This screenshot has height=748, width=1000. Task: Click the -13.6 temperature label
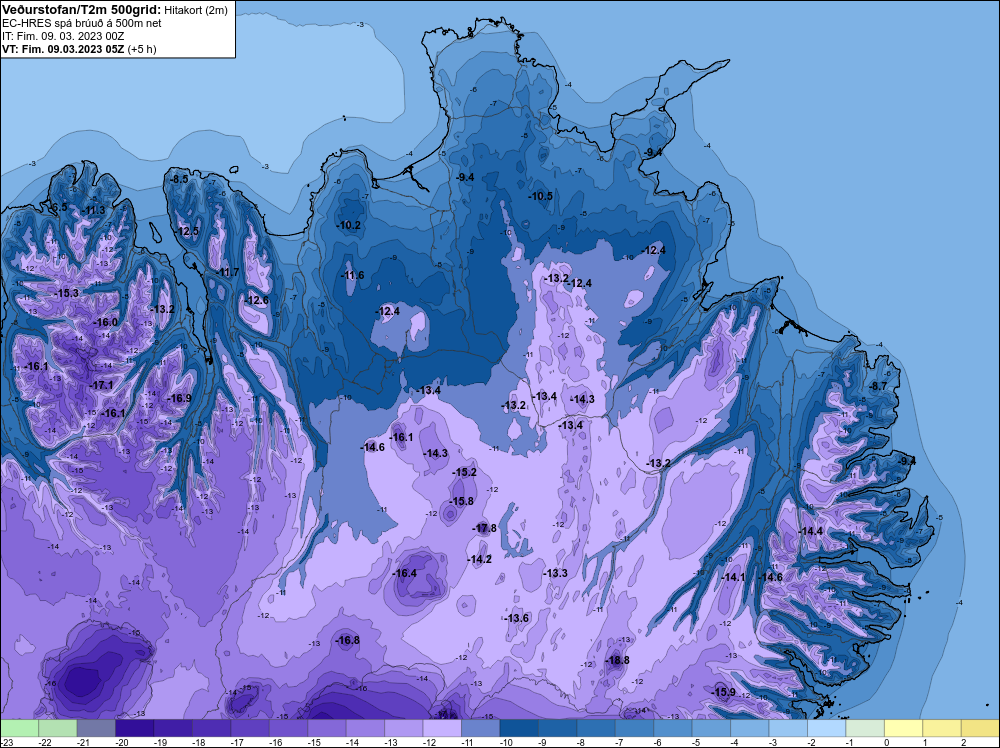click(x=517, y=618)
